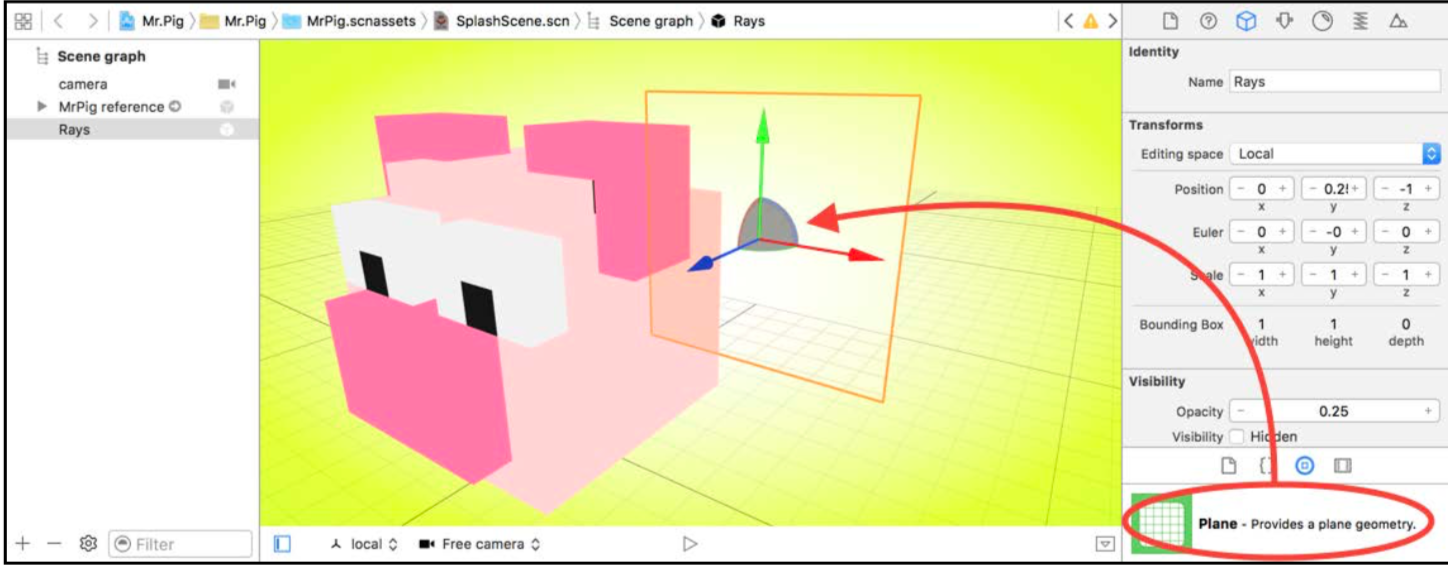The image size is (1448, 566).
Task: Open the Free camera selector
Action: pyautogui.click(x=481, y=544)
